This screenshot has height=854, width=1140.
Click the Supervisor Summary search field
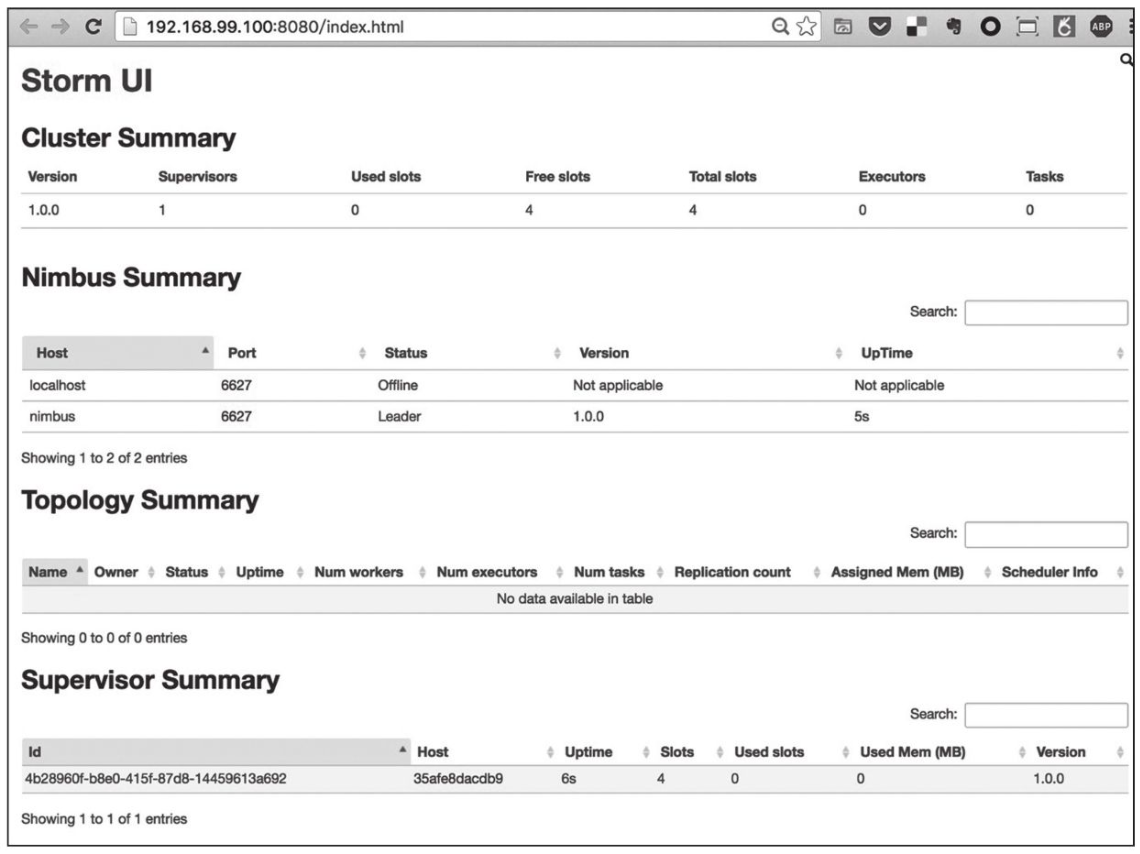(x=1046, y=714)
